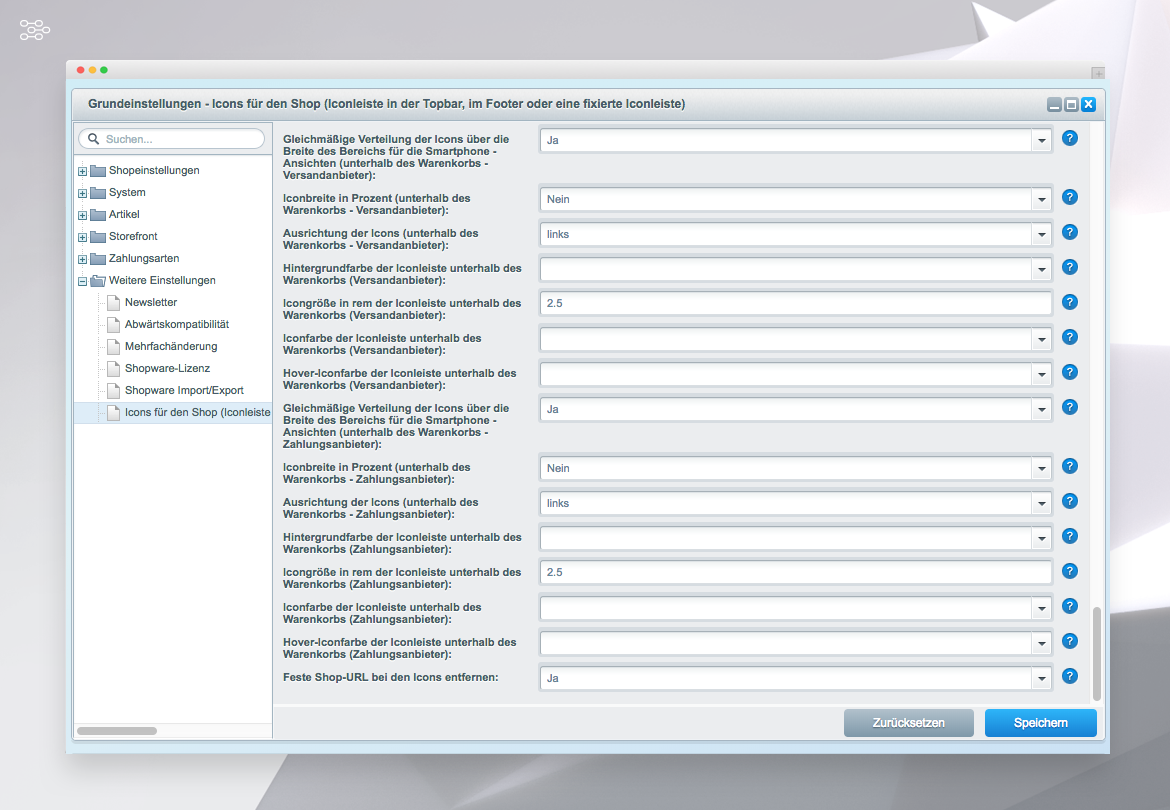Expand the Shopeinstellungen folder
1170x810 pixels.
pyautogui.click(x=82, y=172)
